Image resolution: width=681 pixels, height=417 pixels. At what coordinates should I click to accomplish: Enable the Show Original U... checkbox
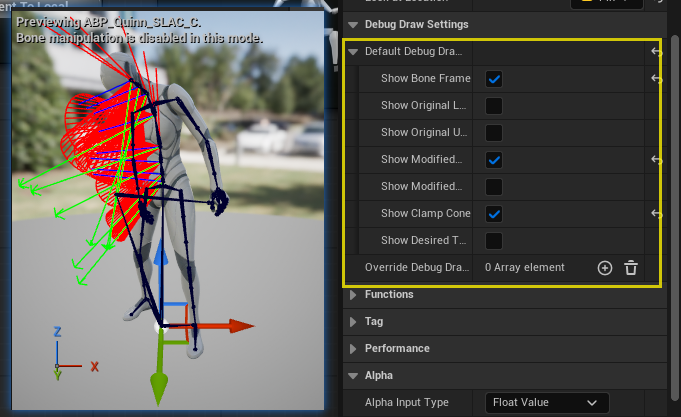tap(494, 133)
